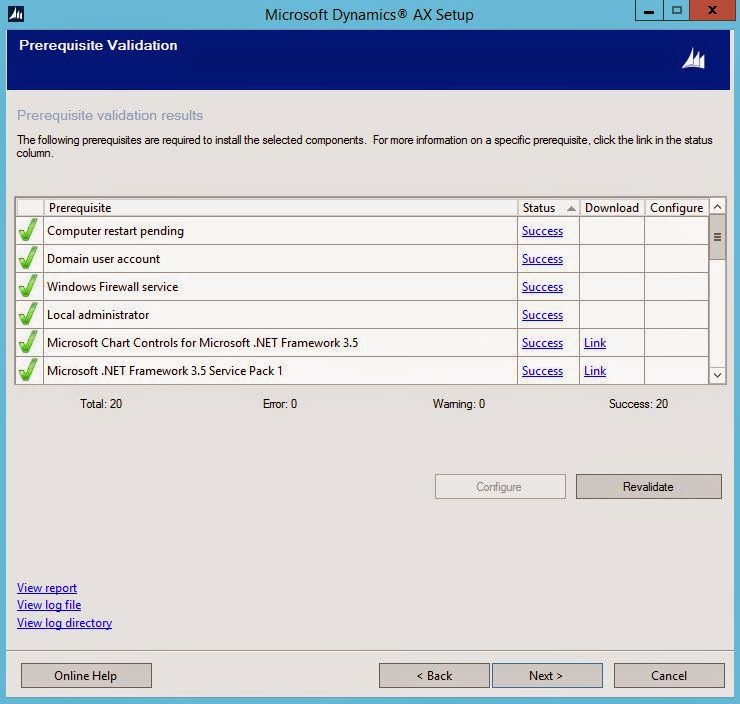The image size is (740, 704).
Task: Click the Download column header
Action: coord(612,208)
